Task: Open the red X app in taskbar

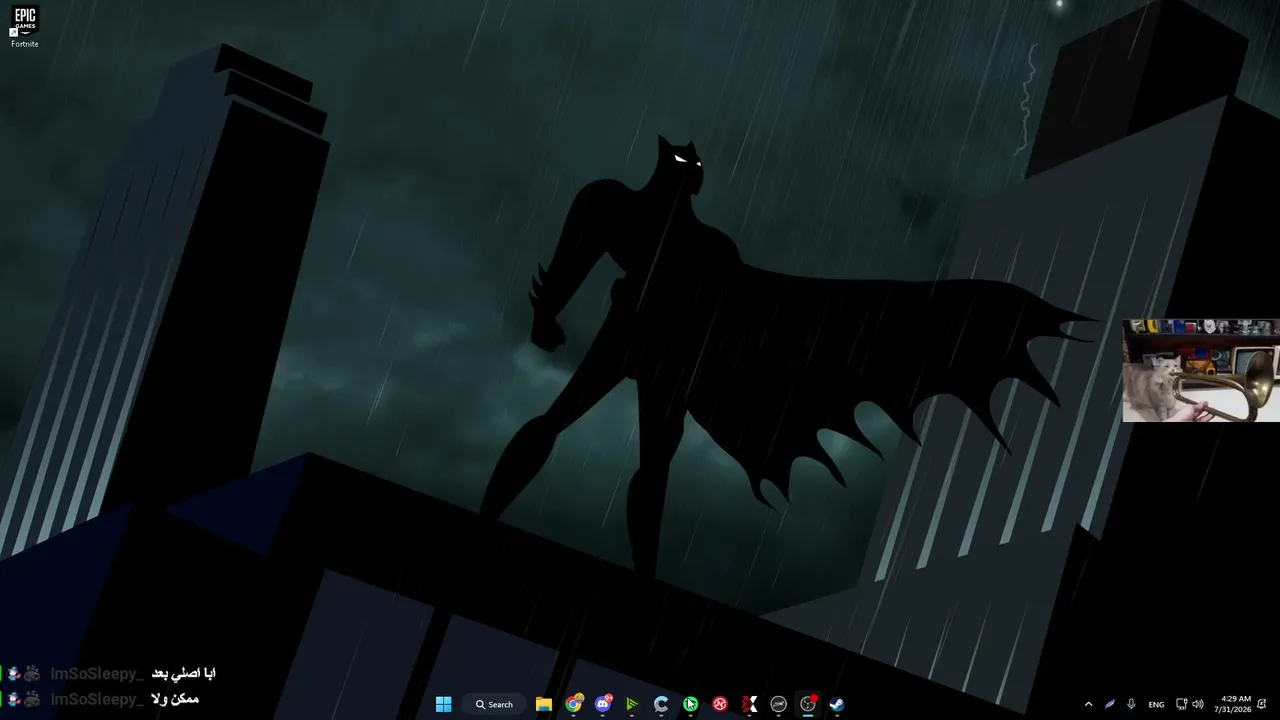Action: (749, 704)
